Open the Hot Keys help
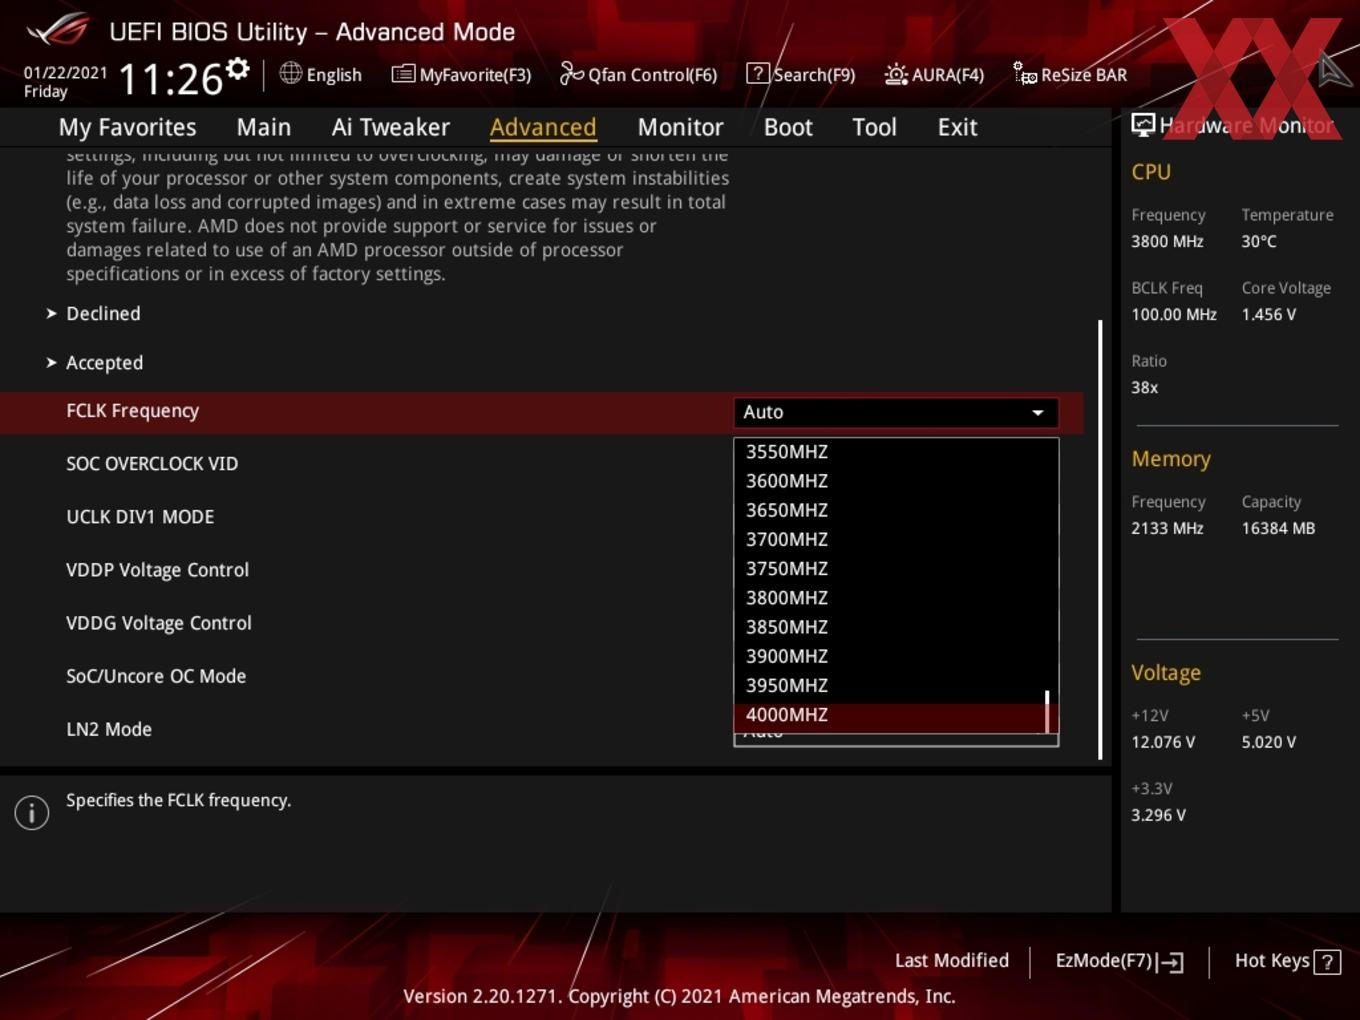This screenshot has height=1020, width=1360. click(x=1287, y=961)
